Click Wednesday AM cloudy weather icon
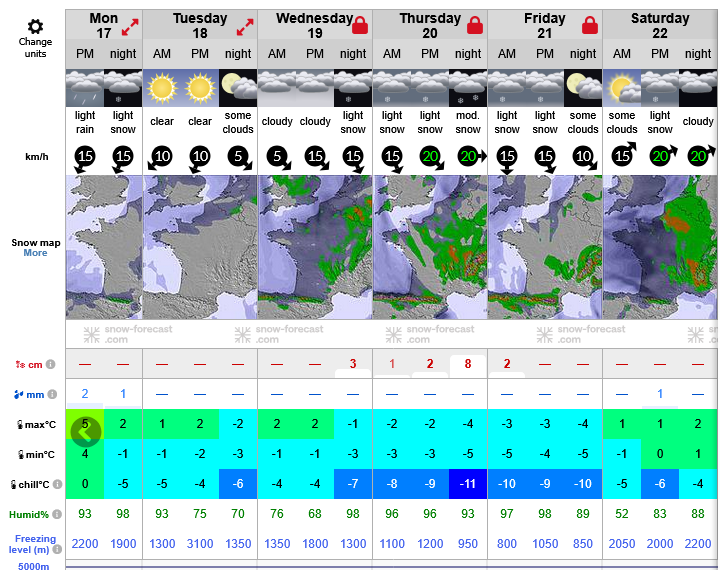This screenshot has height=570, width=720. click(277, 88)
